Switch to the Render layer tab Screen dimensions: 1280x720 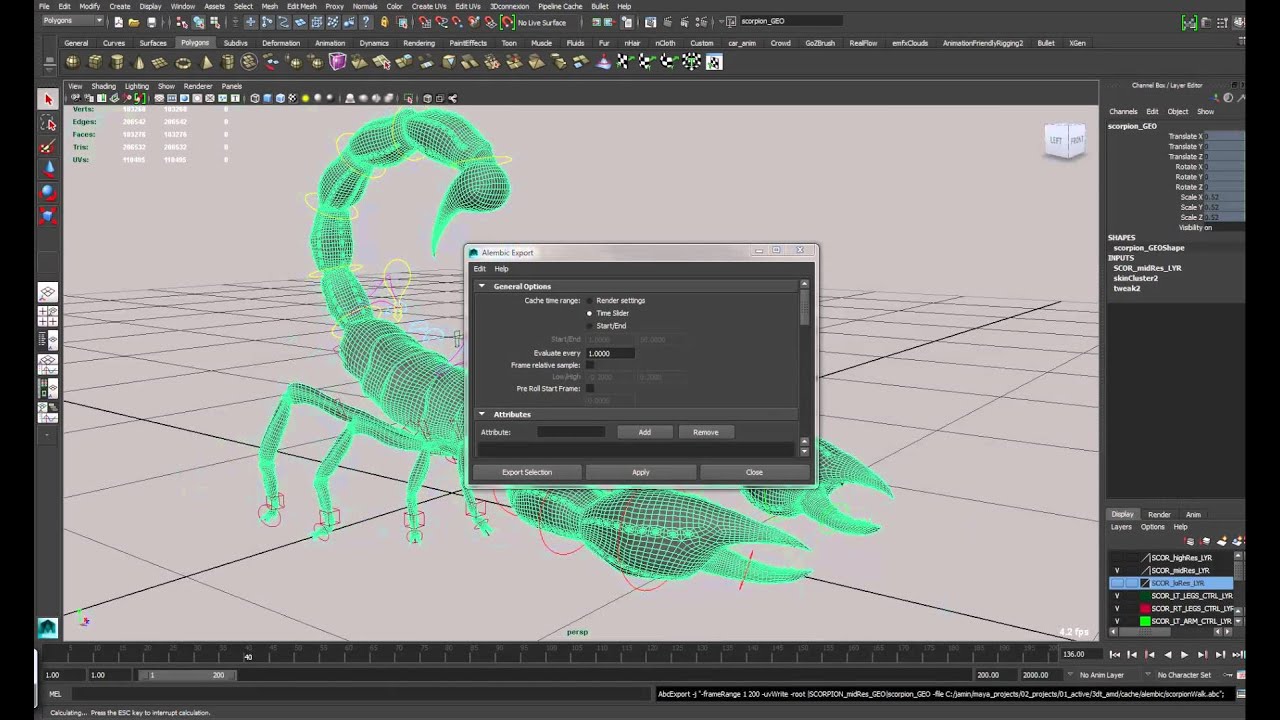(x=1159, y=515)
